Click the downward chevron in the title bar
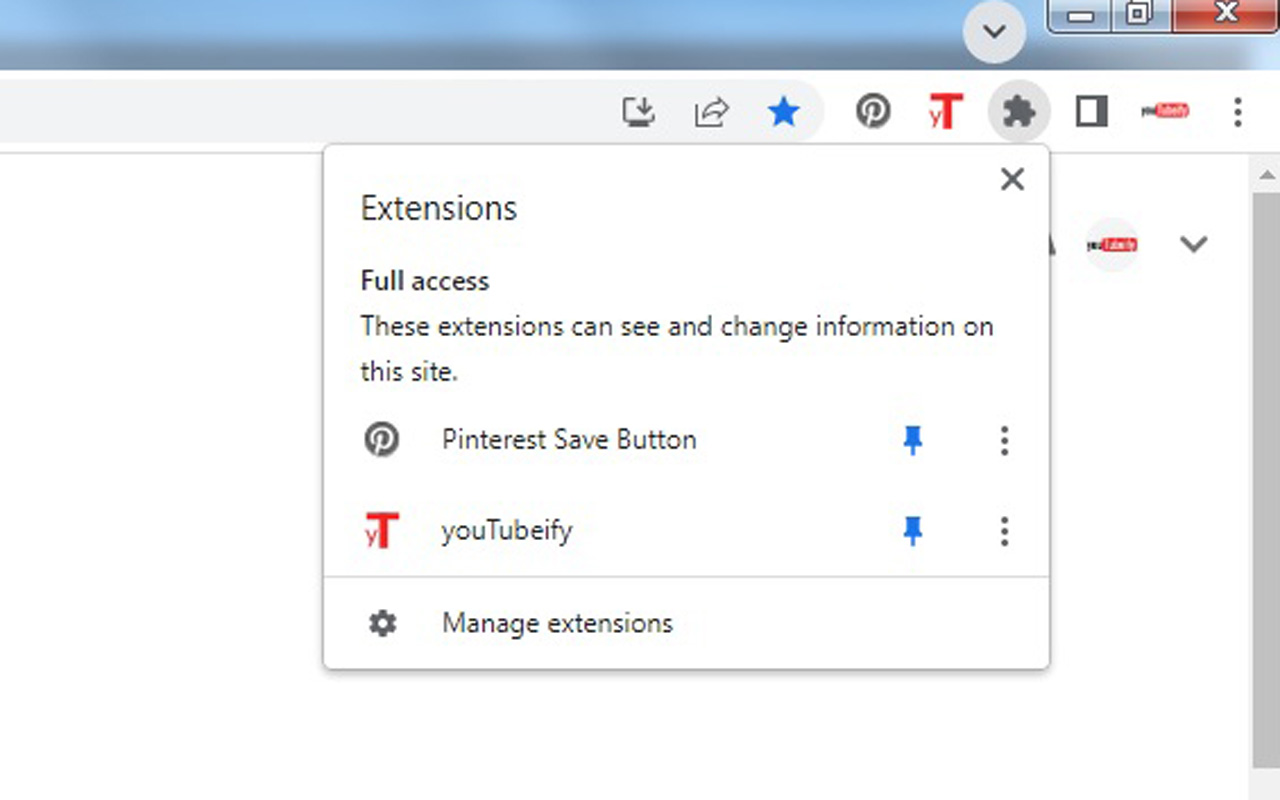This screenshot has height=800, width=1280. 994,31
